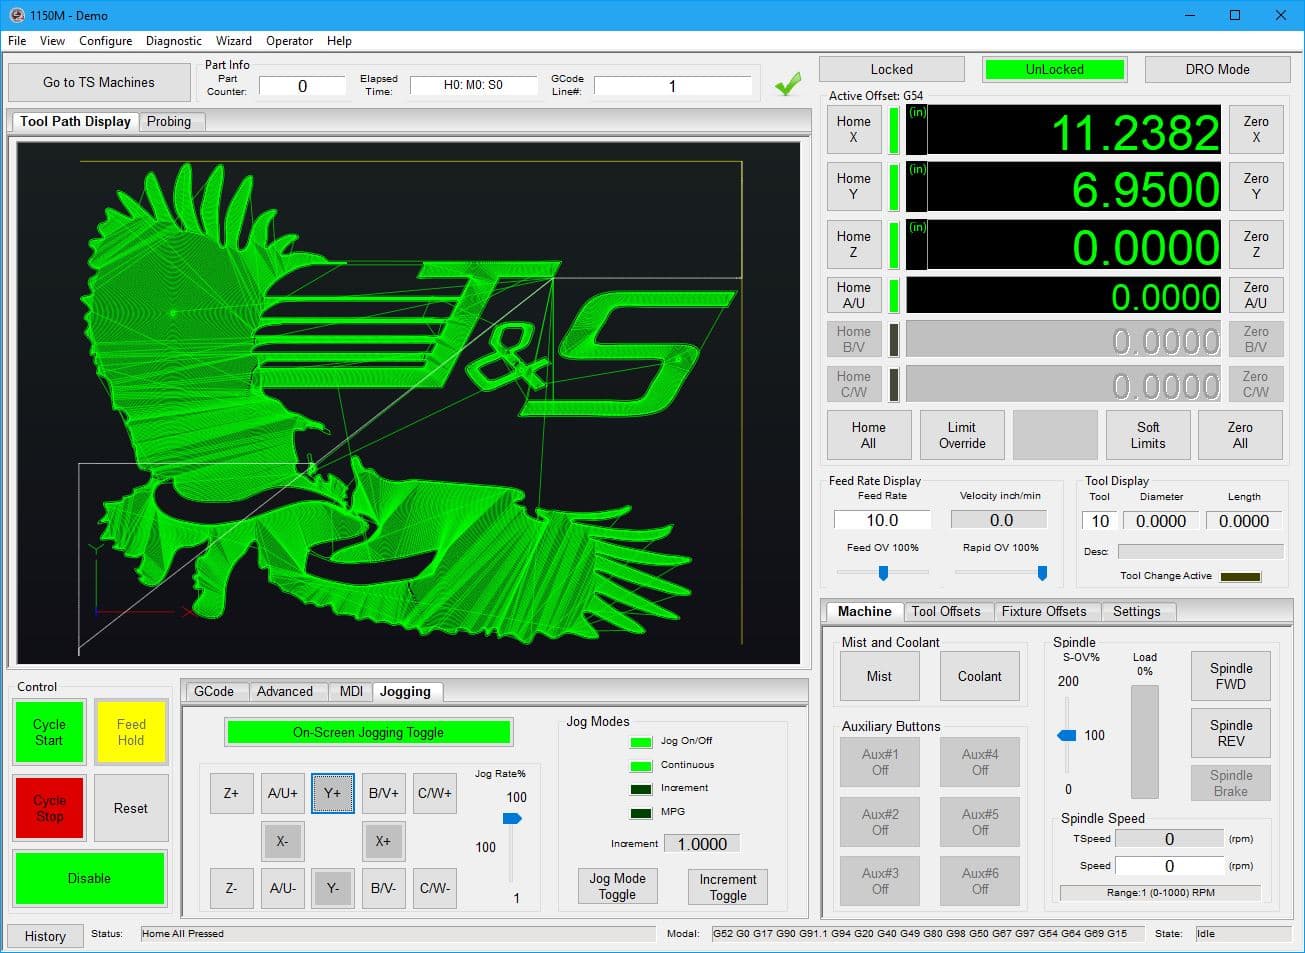This screenshot has width=1305, height=953.
Task: Toggle On-Screen Jogging
Action: tap(368, 732)
